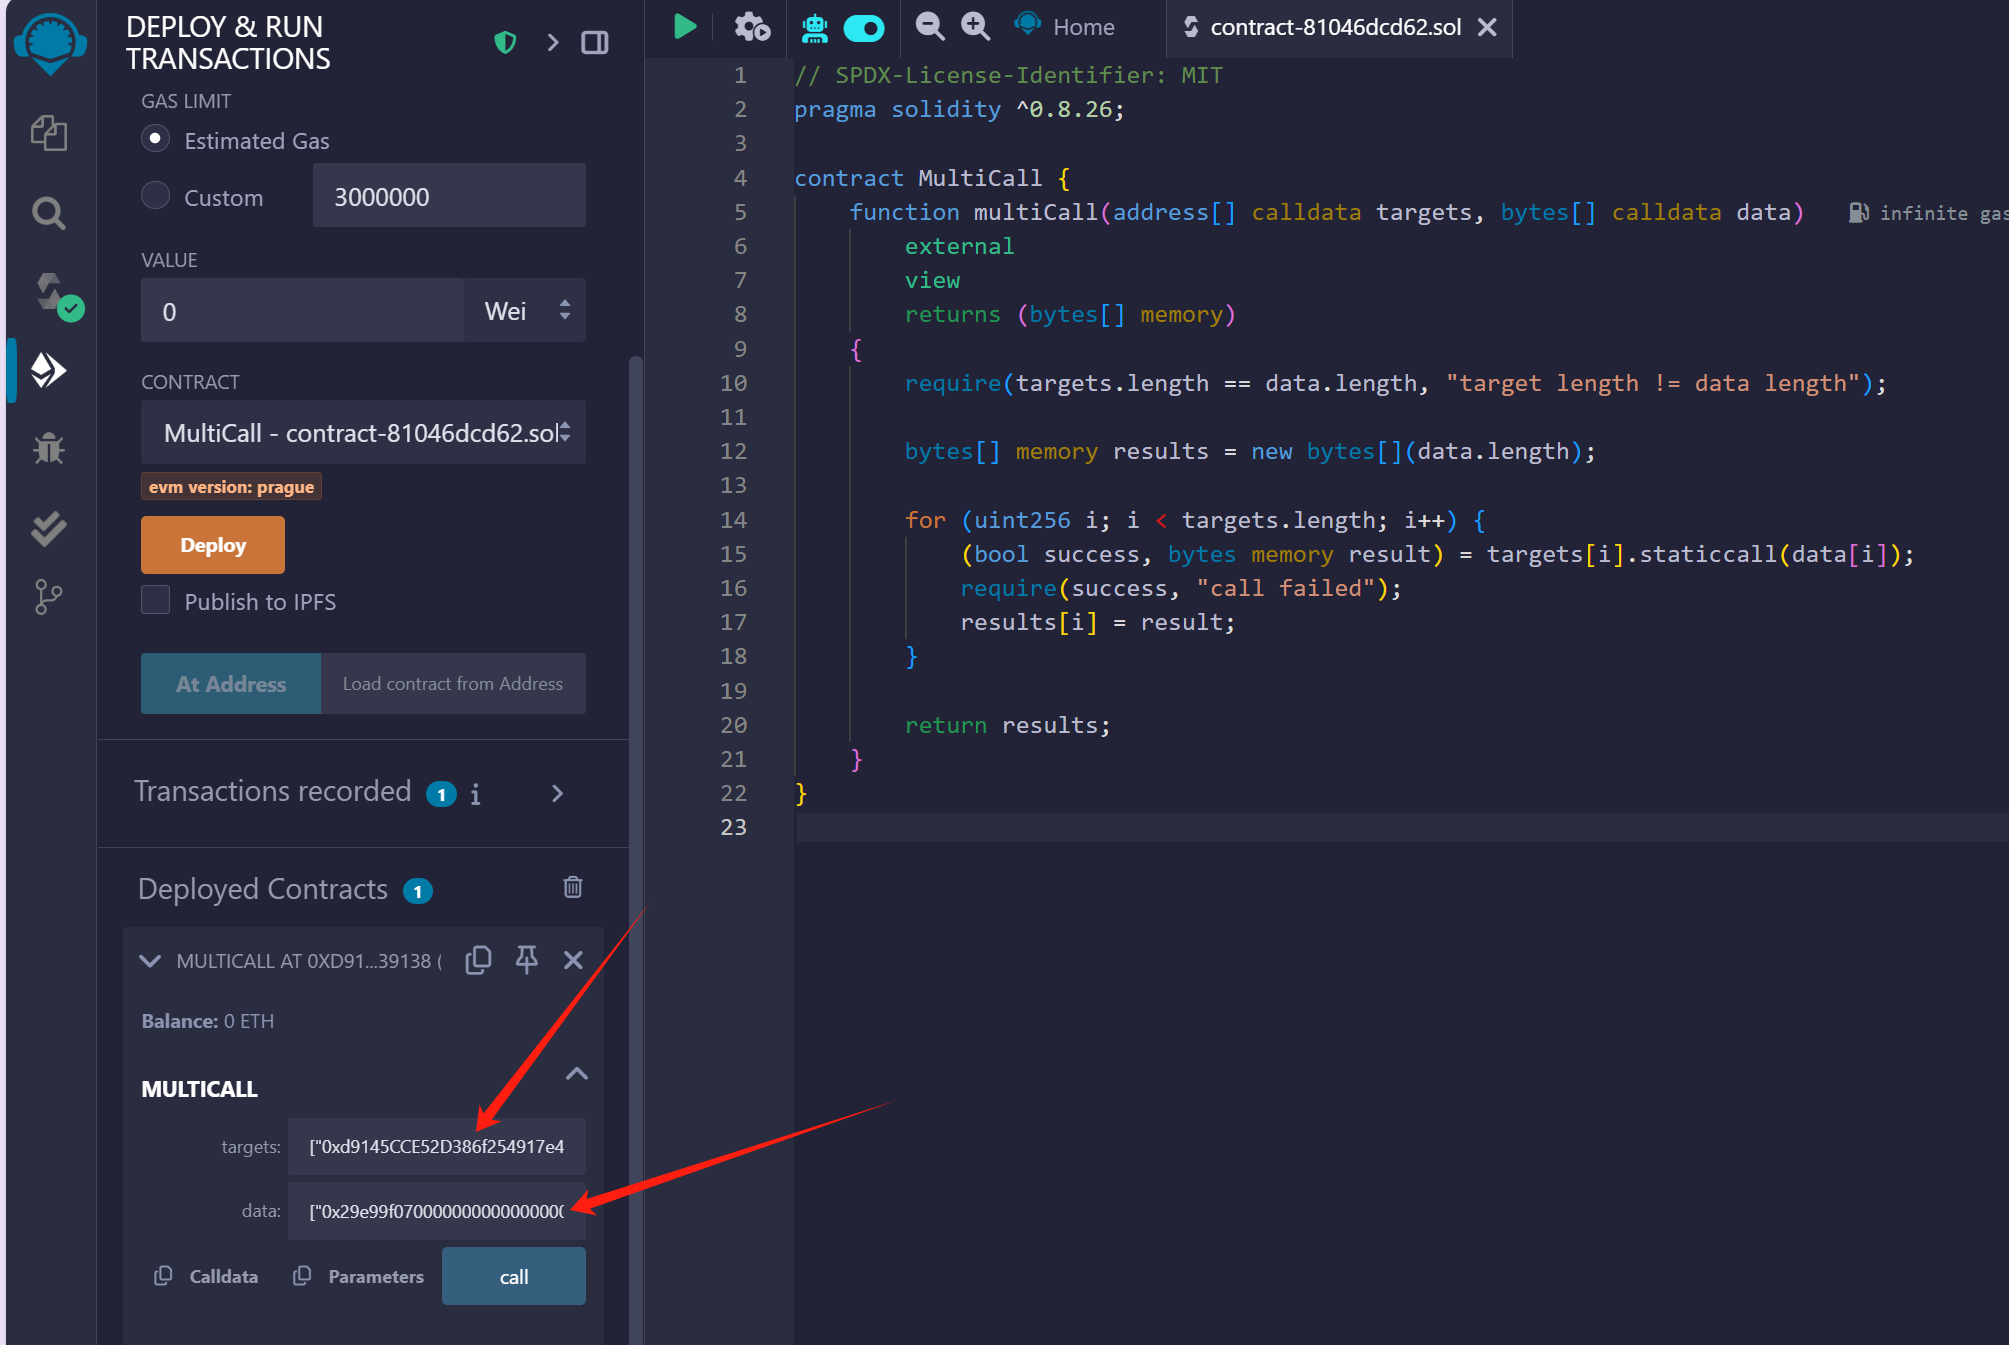
Task: Check the Publish to IPFS checkbox
Action: pos(155,600)
